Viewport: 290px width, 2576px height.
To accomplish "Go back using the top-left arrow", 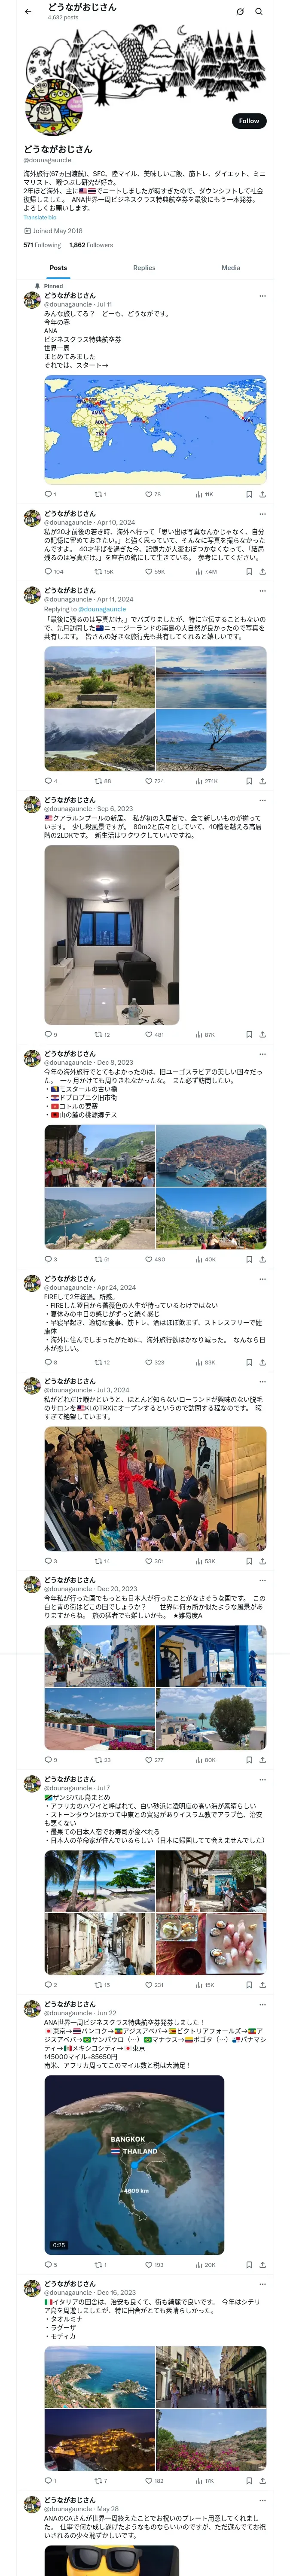I will pyautogui.click(x=28, y=12).
